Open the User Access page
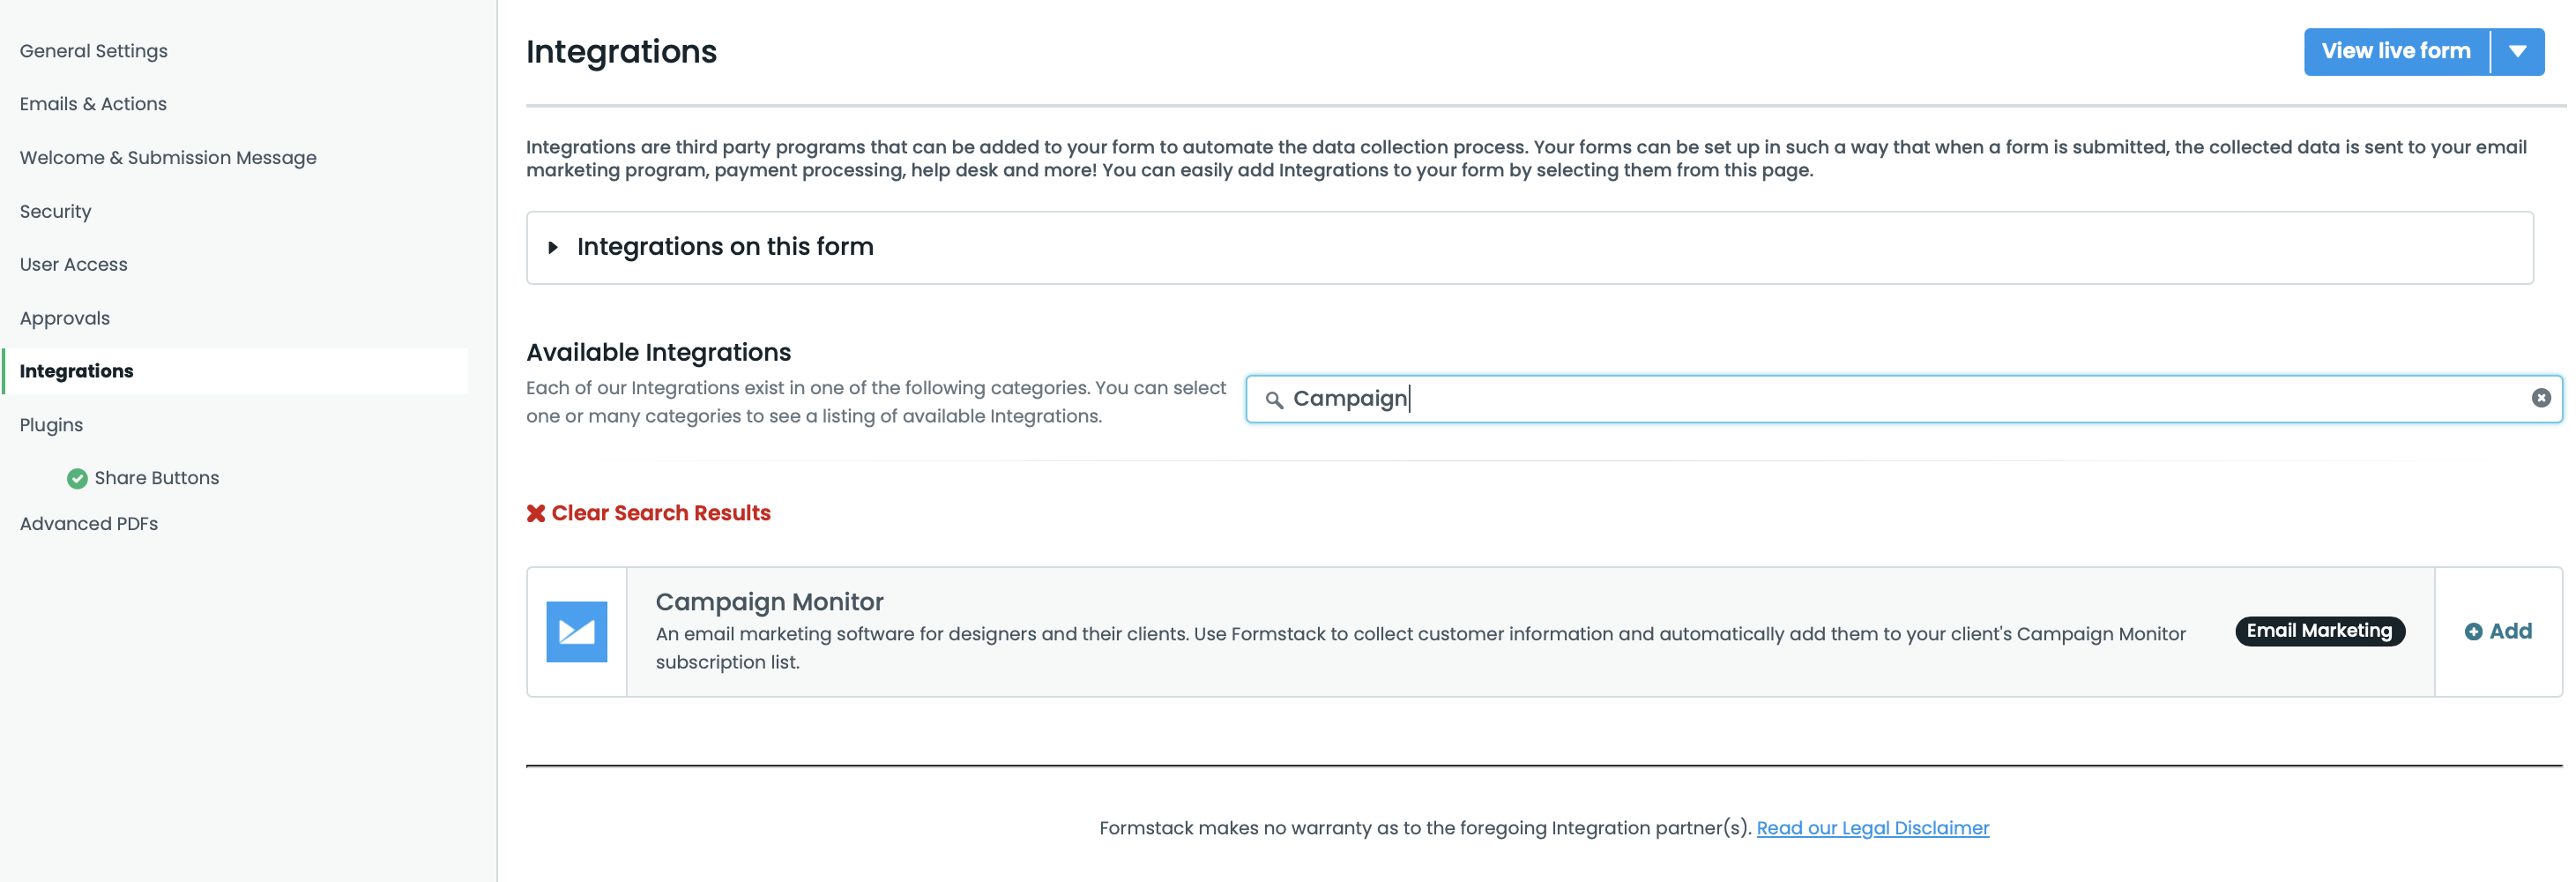 tap(74, 265)
